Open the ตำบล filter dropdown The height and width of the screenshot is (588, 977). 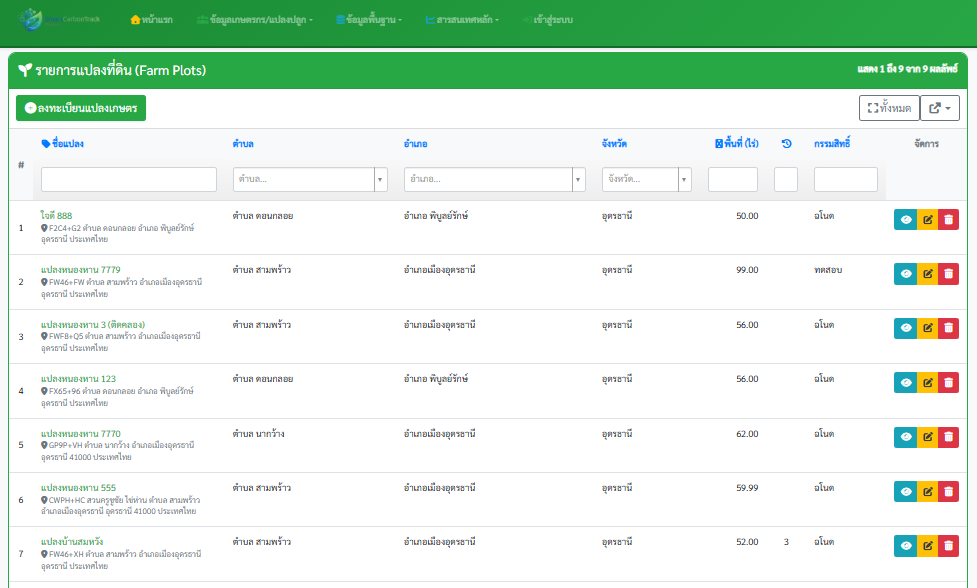pos(310,179)
